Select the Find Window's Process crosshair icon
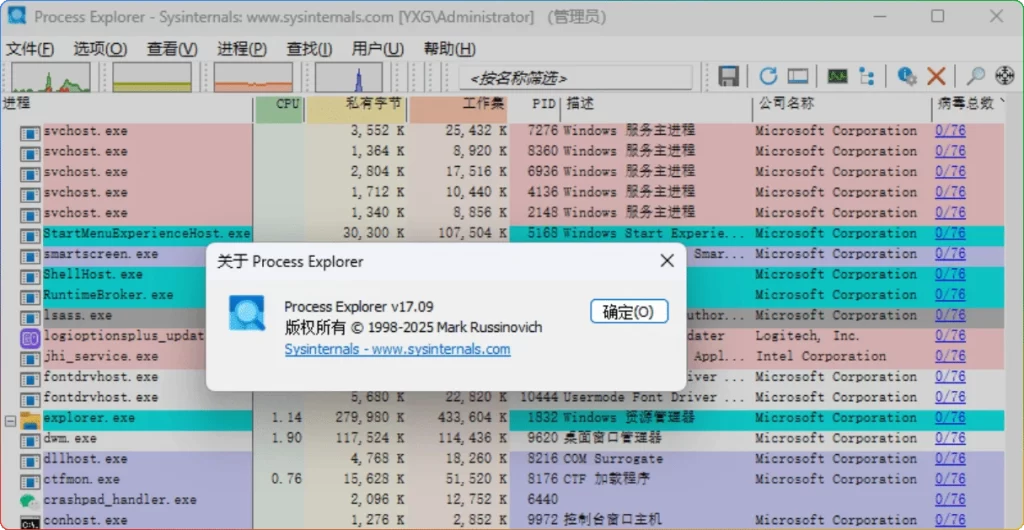This screenshot has height=530, width=1024. 1004,77
